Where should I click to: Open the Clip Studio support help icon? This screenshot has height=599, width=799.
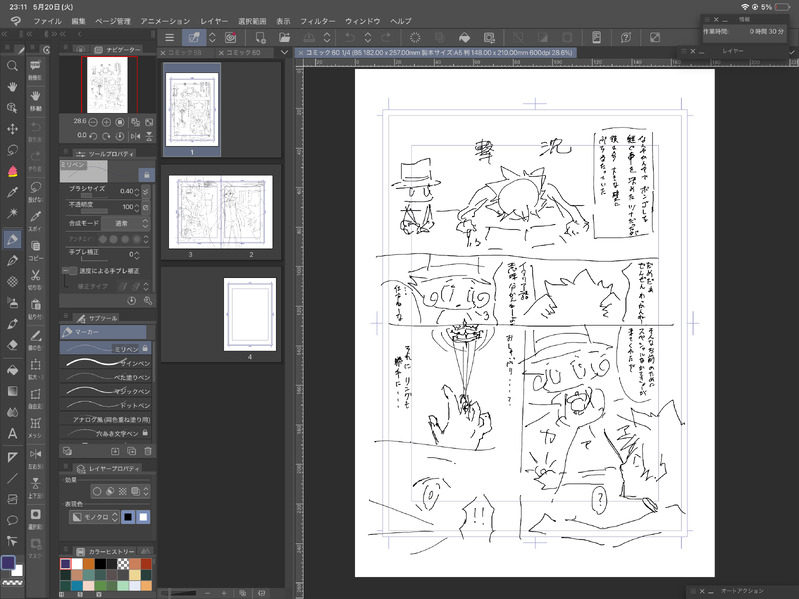point(626,37)
